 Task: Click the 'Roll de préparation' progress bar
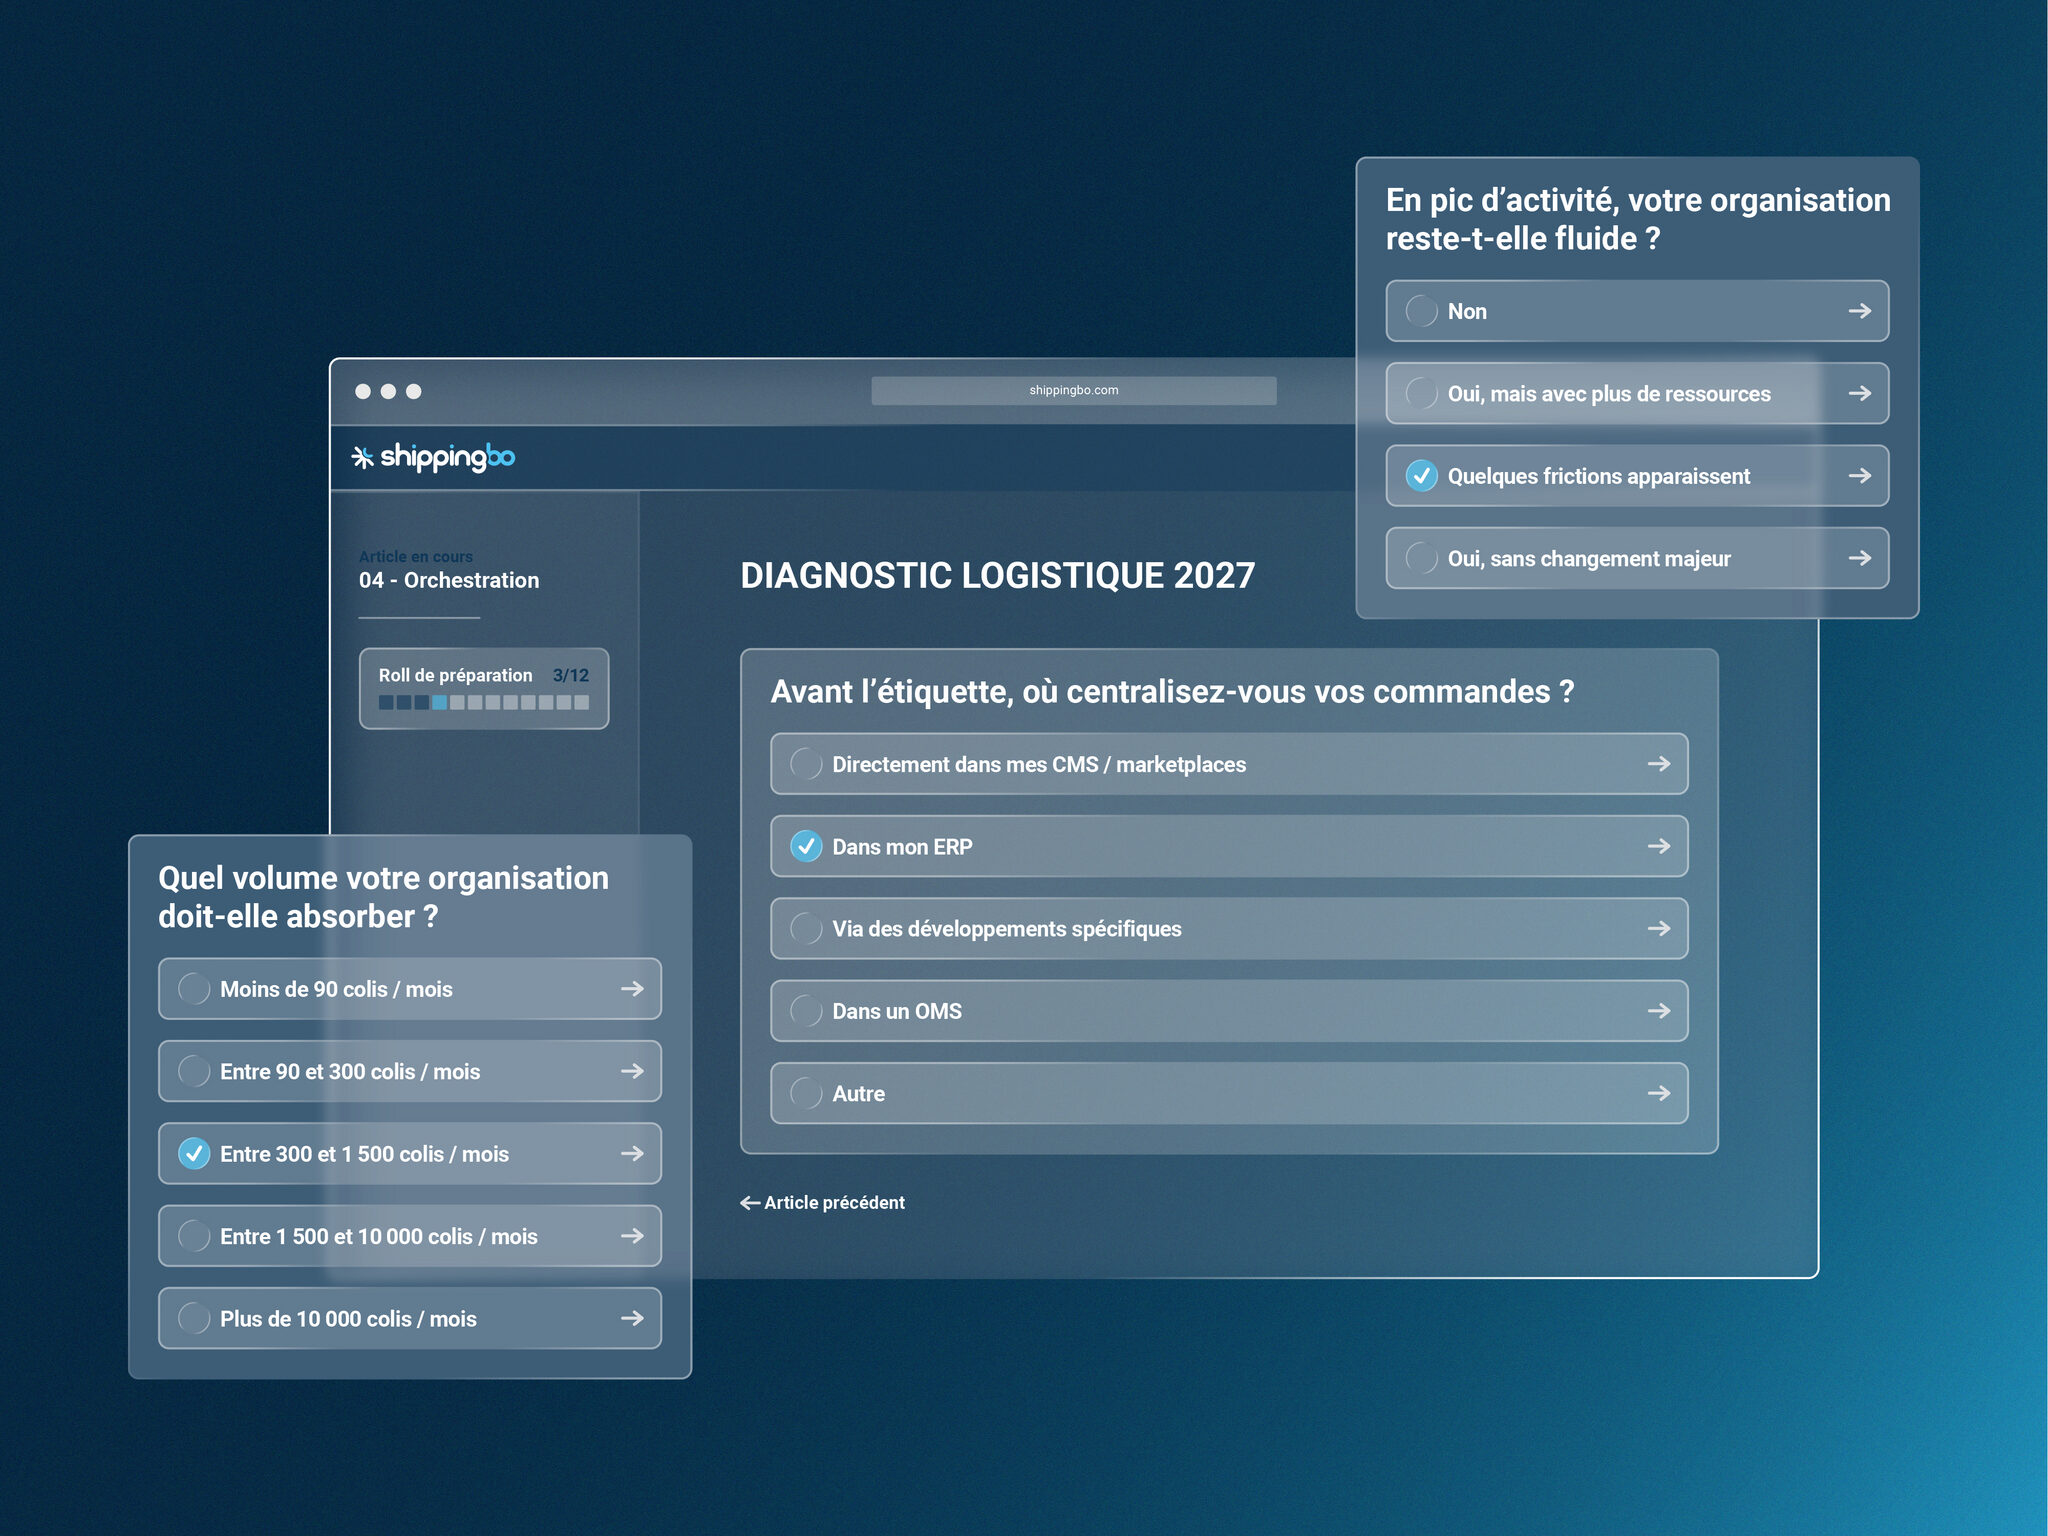tap(484, 702)
